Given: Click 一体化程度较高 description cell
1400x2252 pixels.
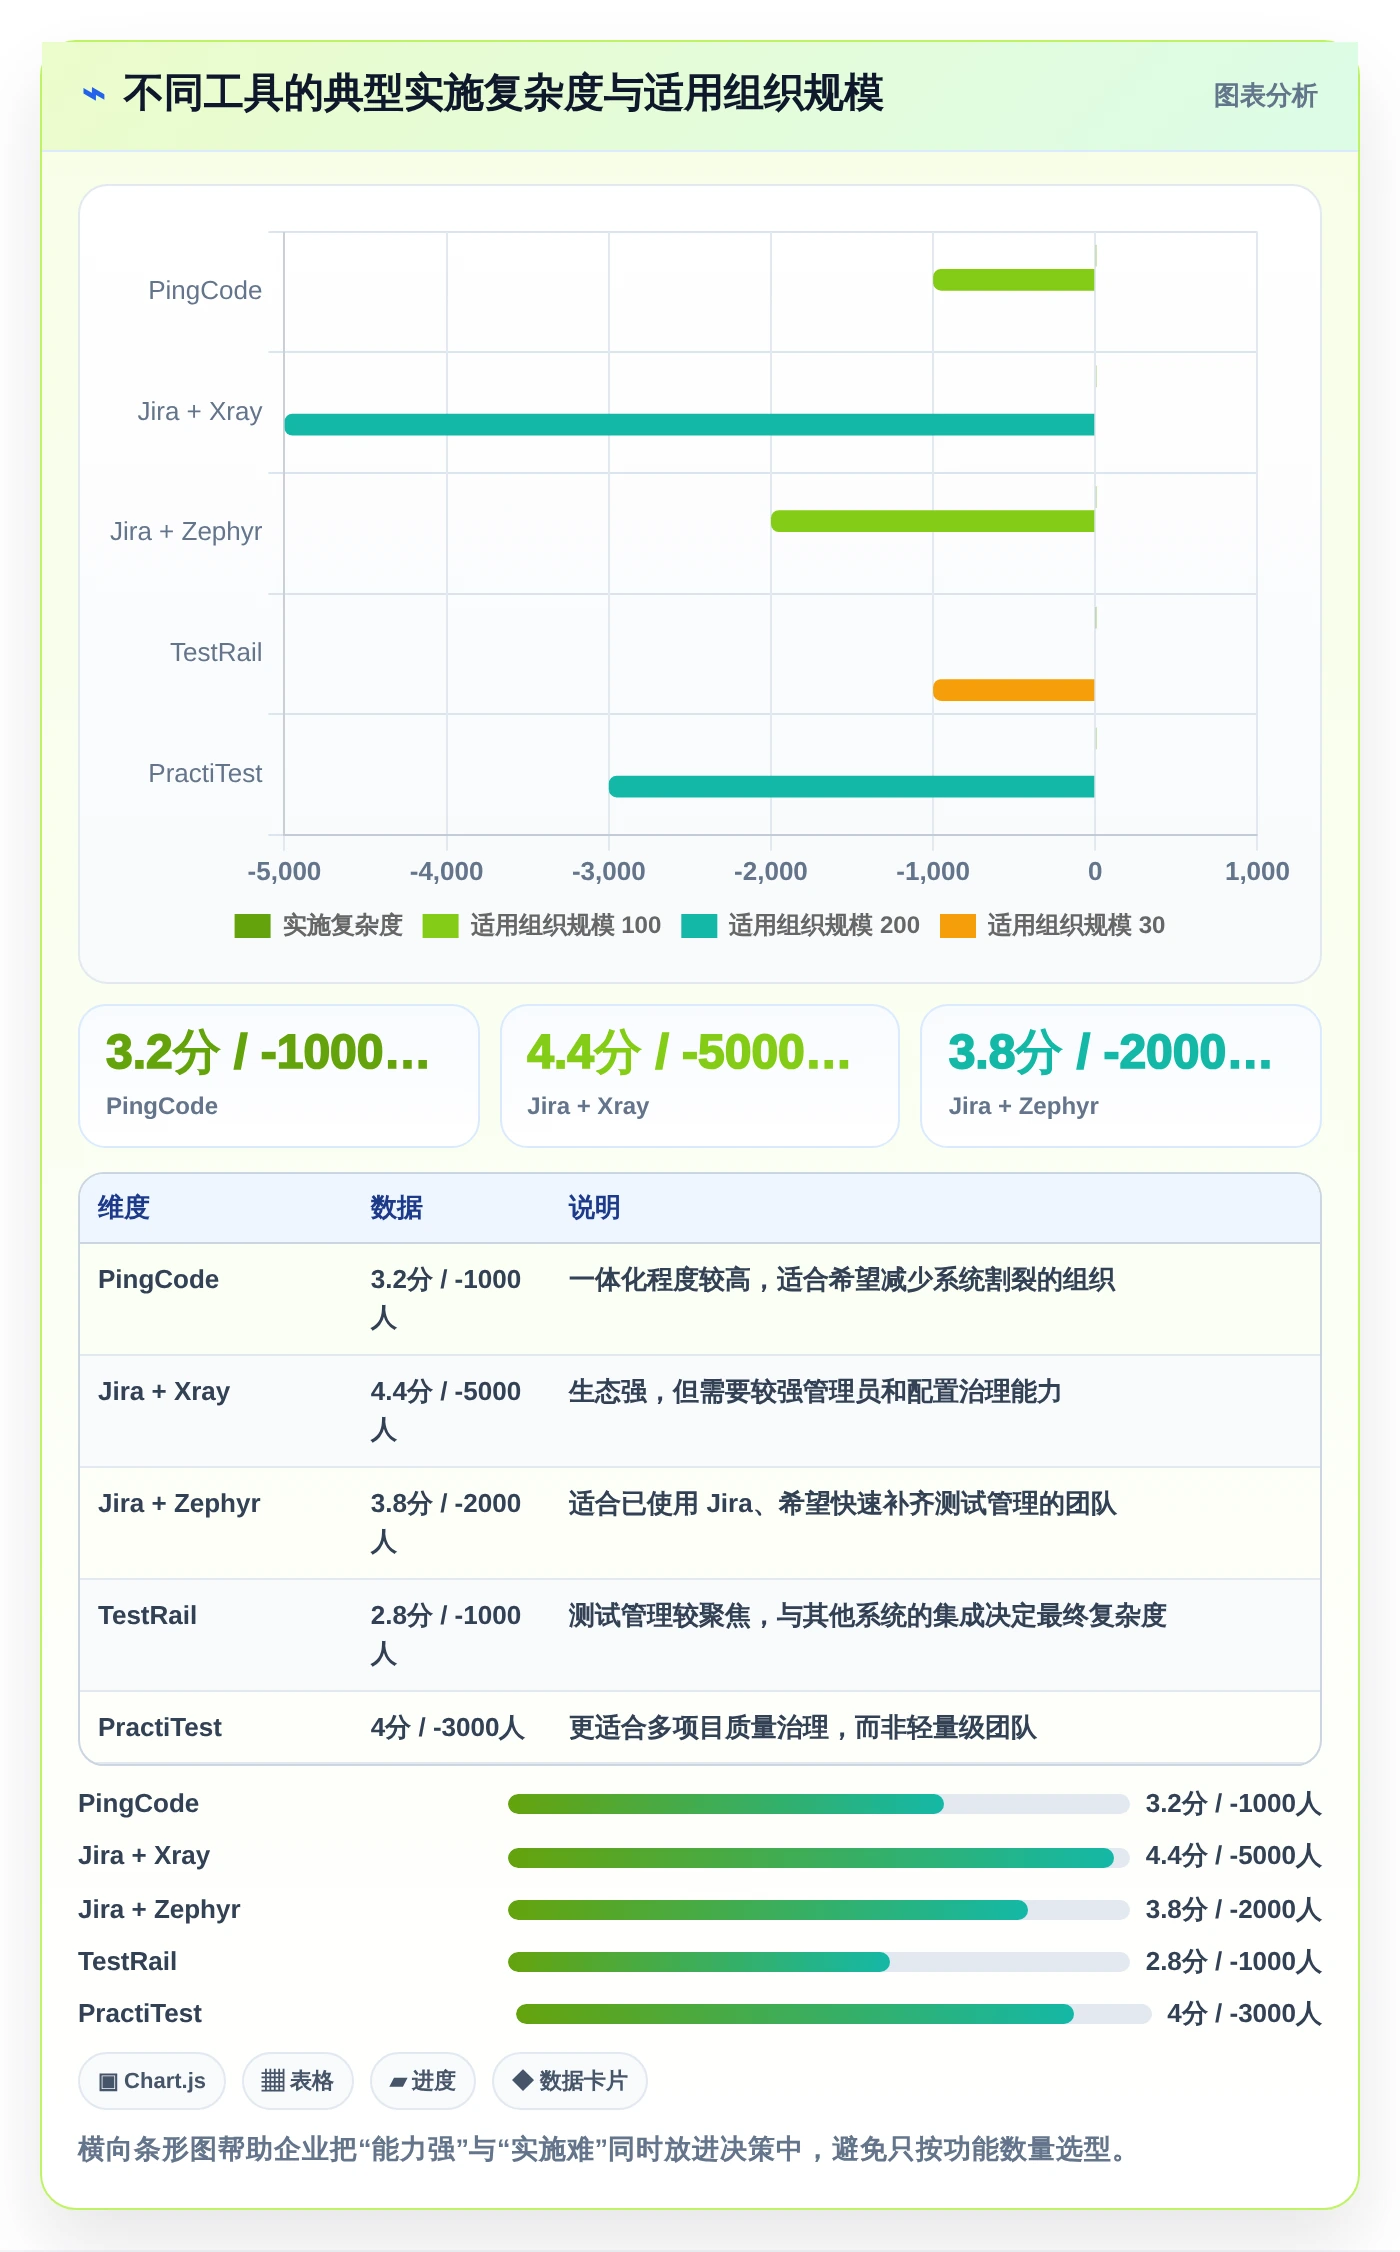Looking at the screenshot, I should click(841, 1280).
